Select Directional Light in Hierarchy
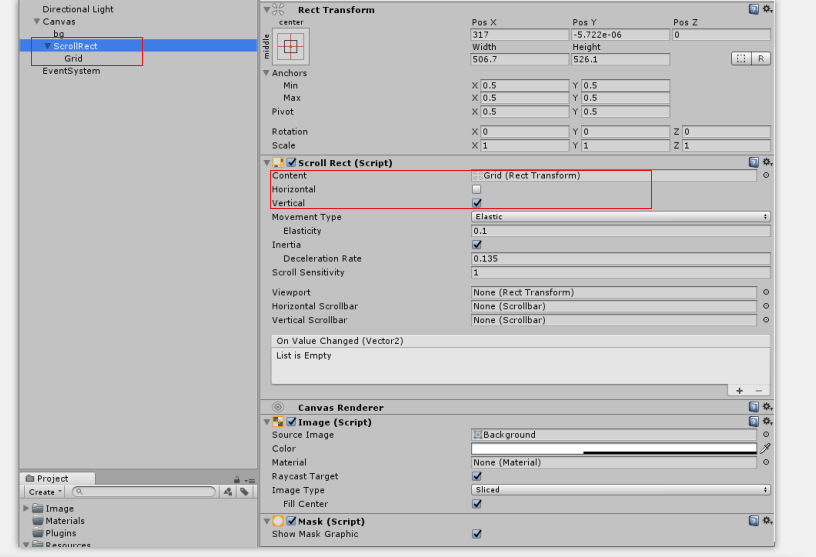The image size is (816, 557). pos(78,9)
